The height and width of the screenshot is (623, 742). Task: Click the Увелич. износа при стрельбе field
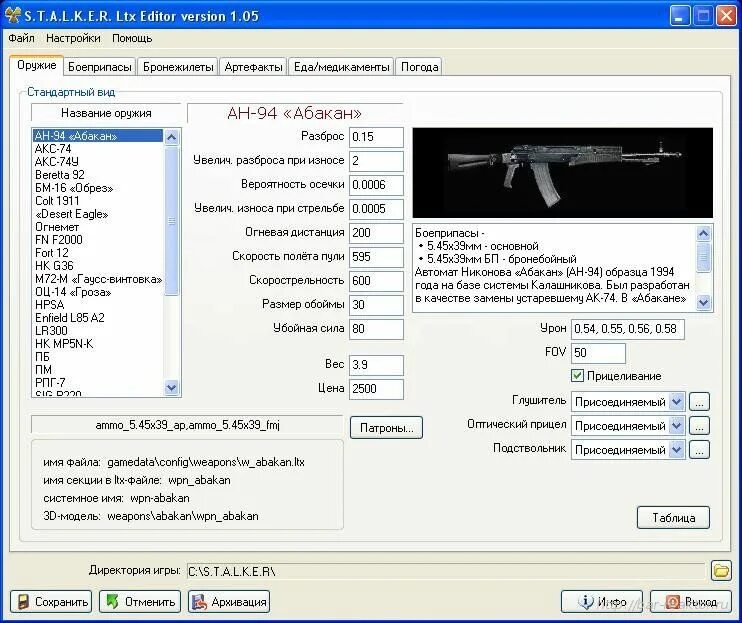coord(376,209)
